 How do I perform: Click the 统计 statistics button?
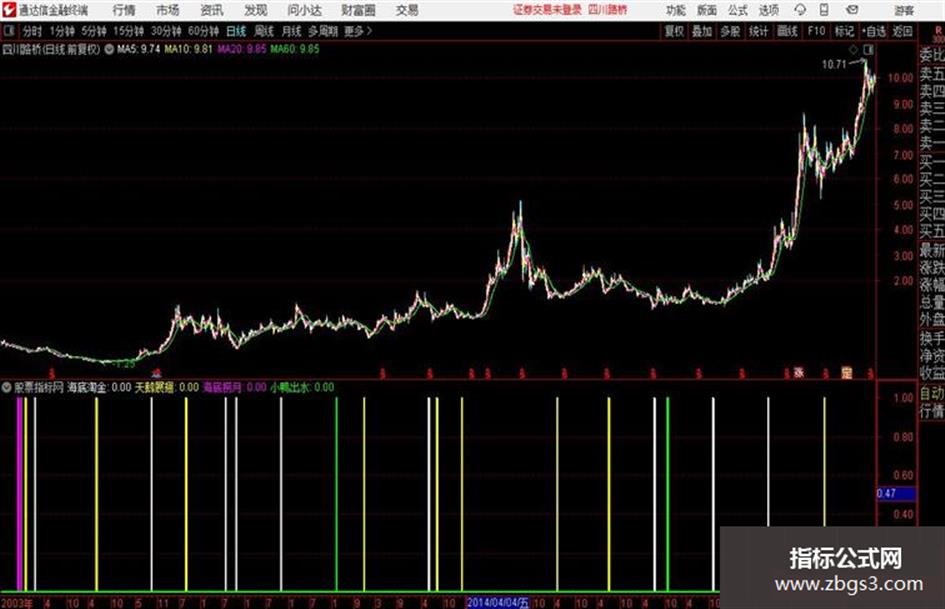(x=759, y=31)
